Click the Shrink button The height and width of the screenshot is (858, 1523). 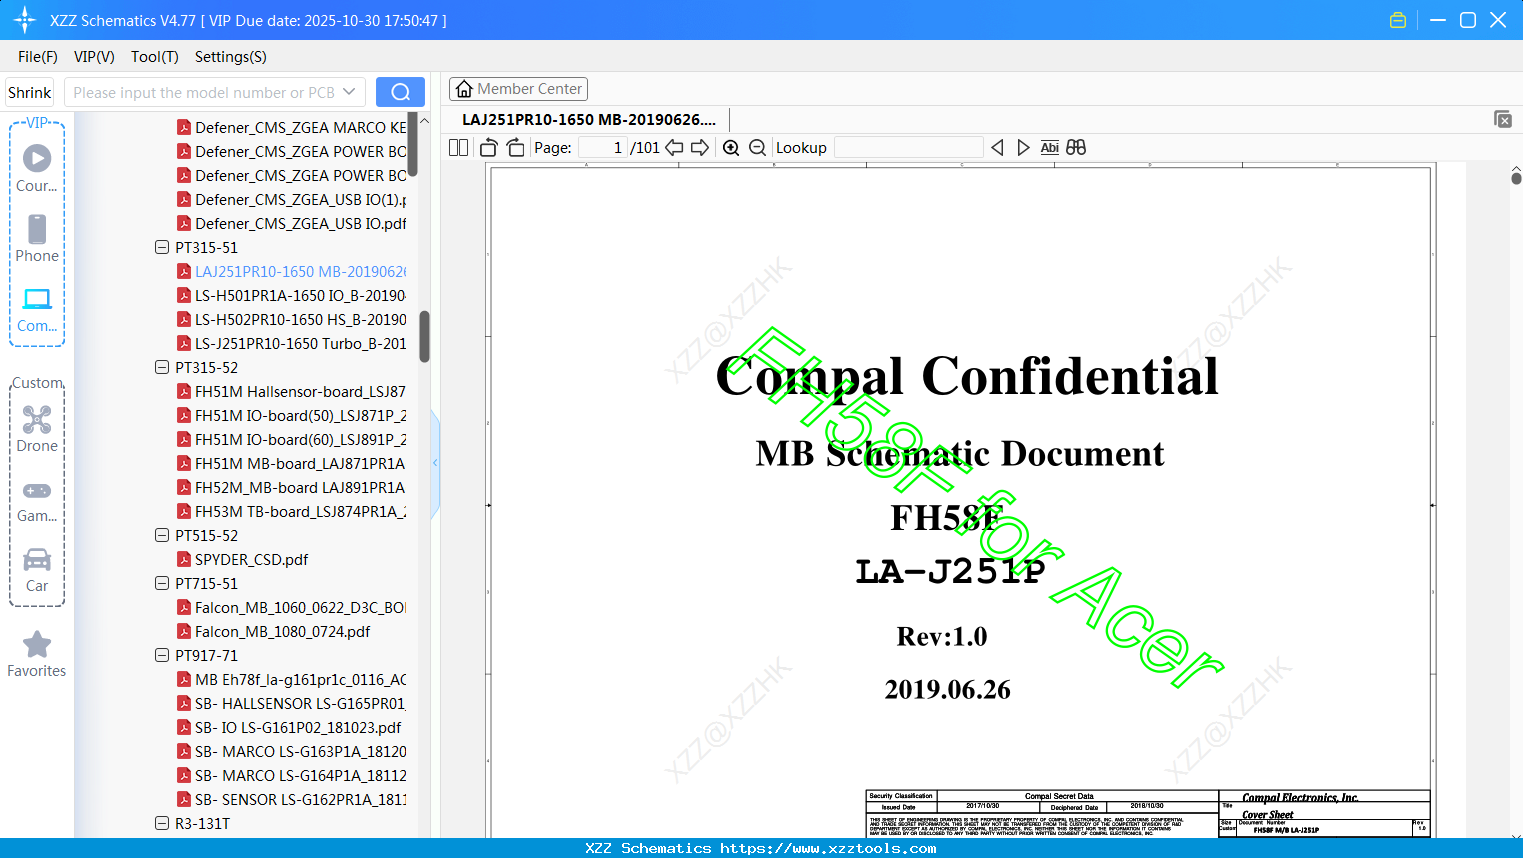pos(30,92)
